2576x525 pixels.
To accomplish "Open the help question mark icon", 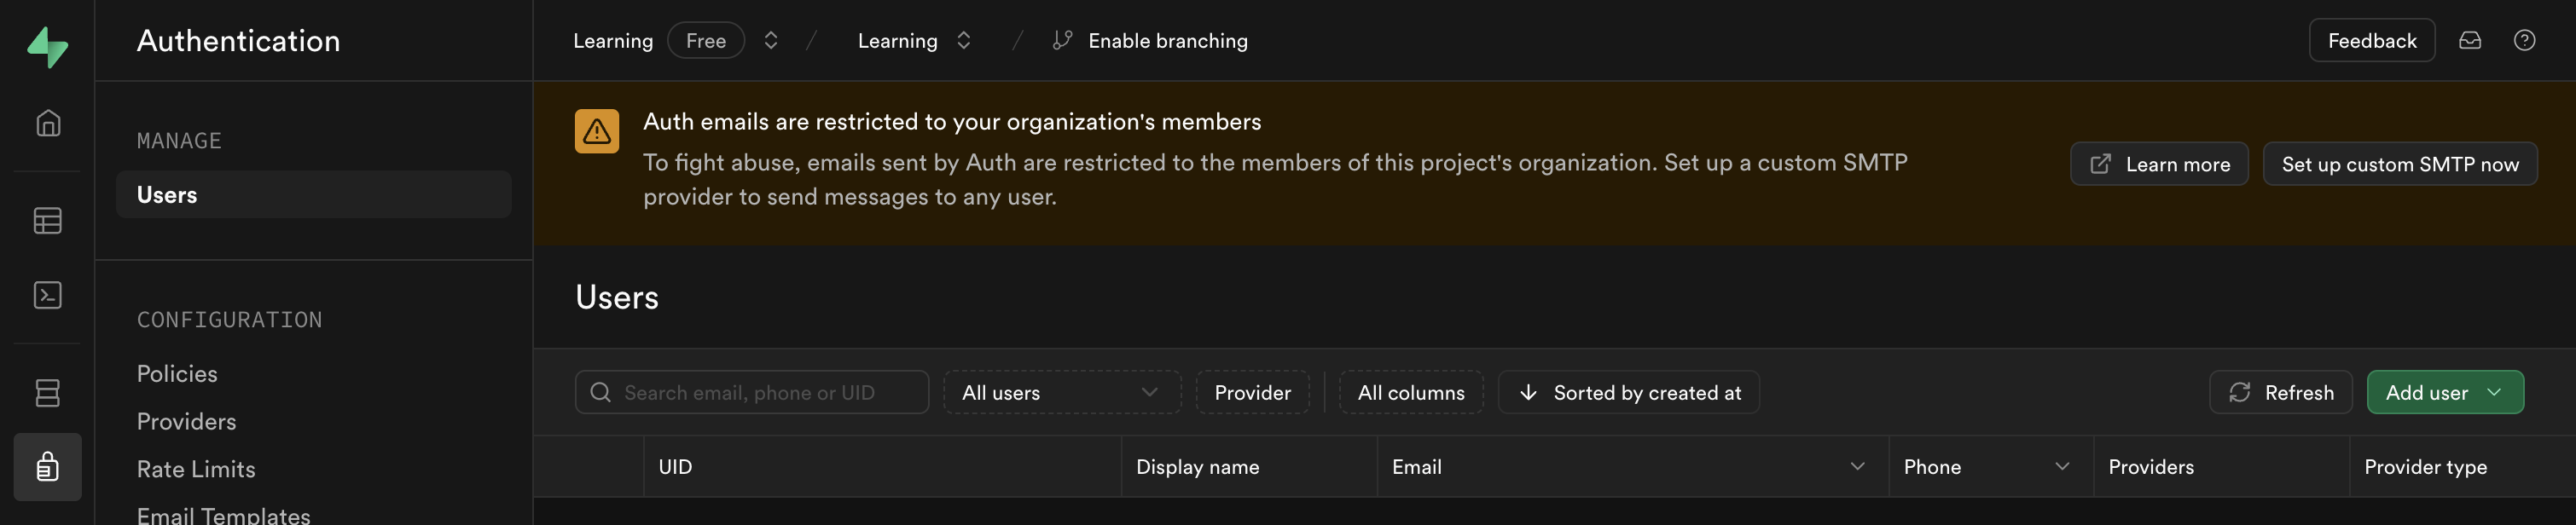I will (2525, 40).
